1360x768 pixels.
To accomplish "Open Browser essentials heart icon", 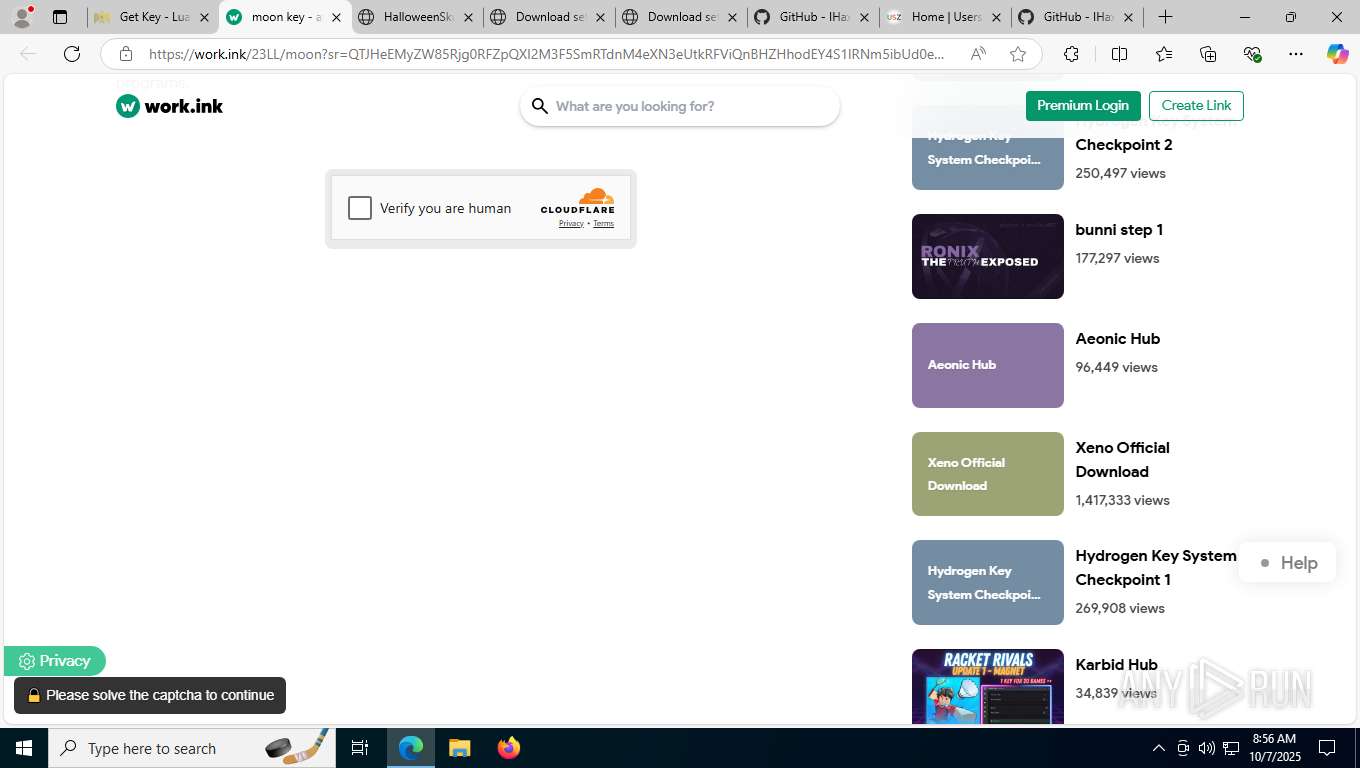I will [x=1252, y=54].
